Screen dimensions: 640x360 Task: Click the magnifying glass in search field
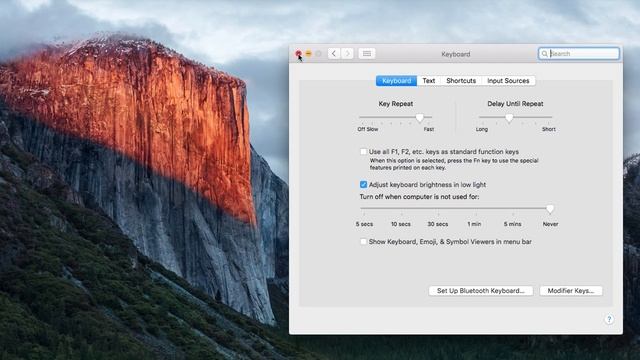544,54
